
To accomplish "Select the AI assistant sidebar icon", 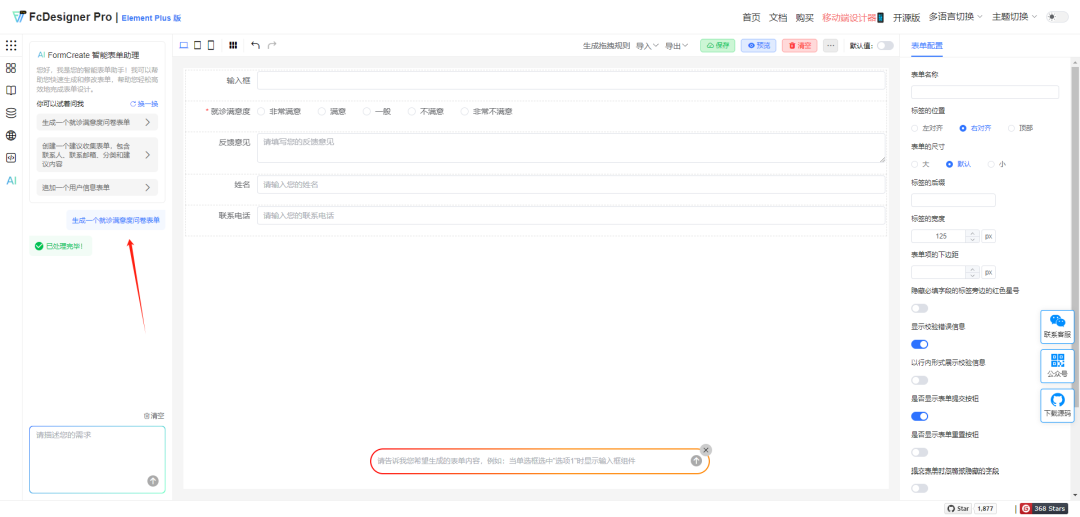I will pos(11,180).
